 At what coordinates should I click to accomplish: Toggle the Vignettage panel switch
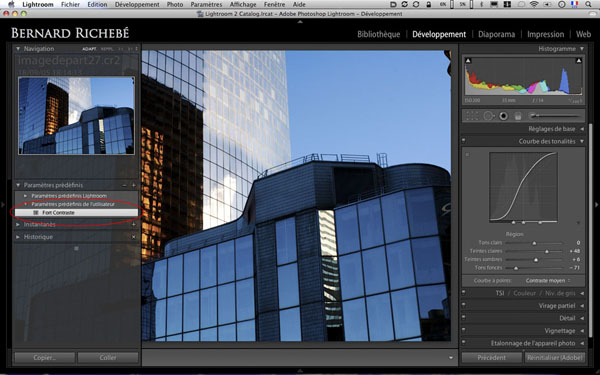click(464, 330)
